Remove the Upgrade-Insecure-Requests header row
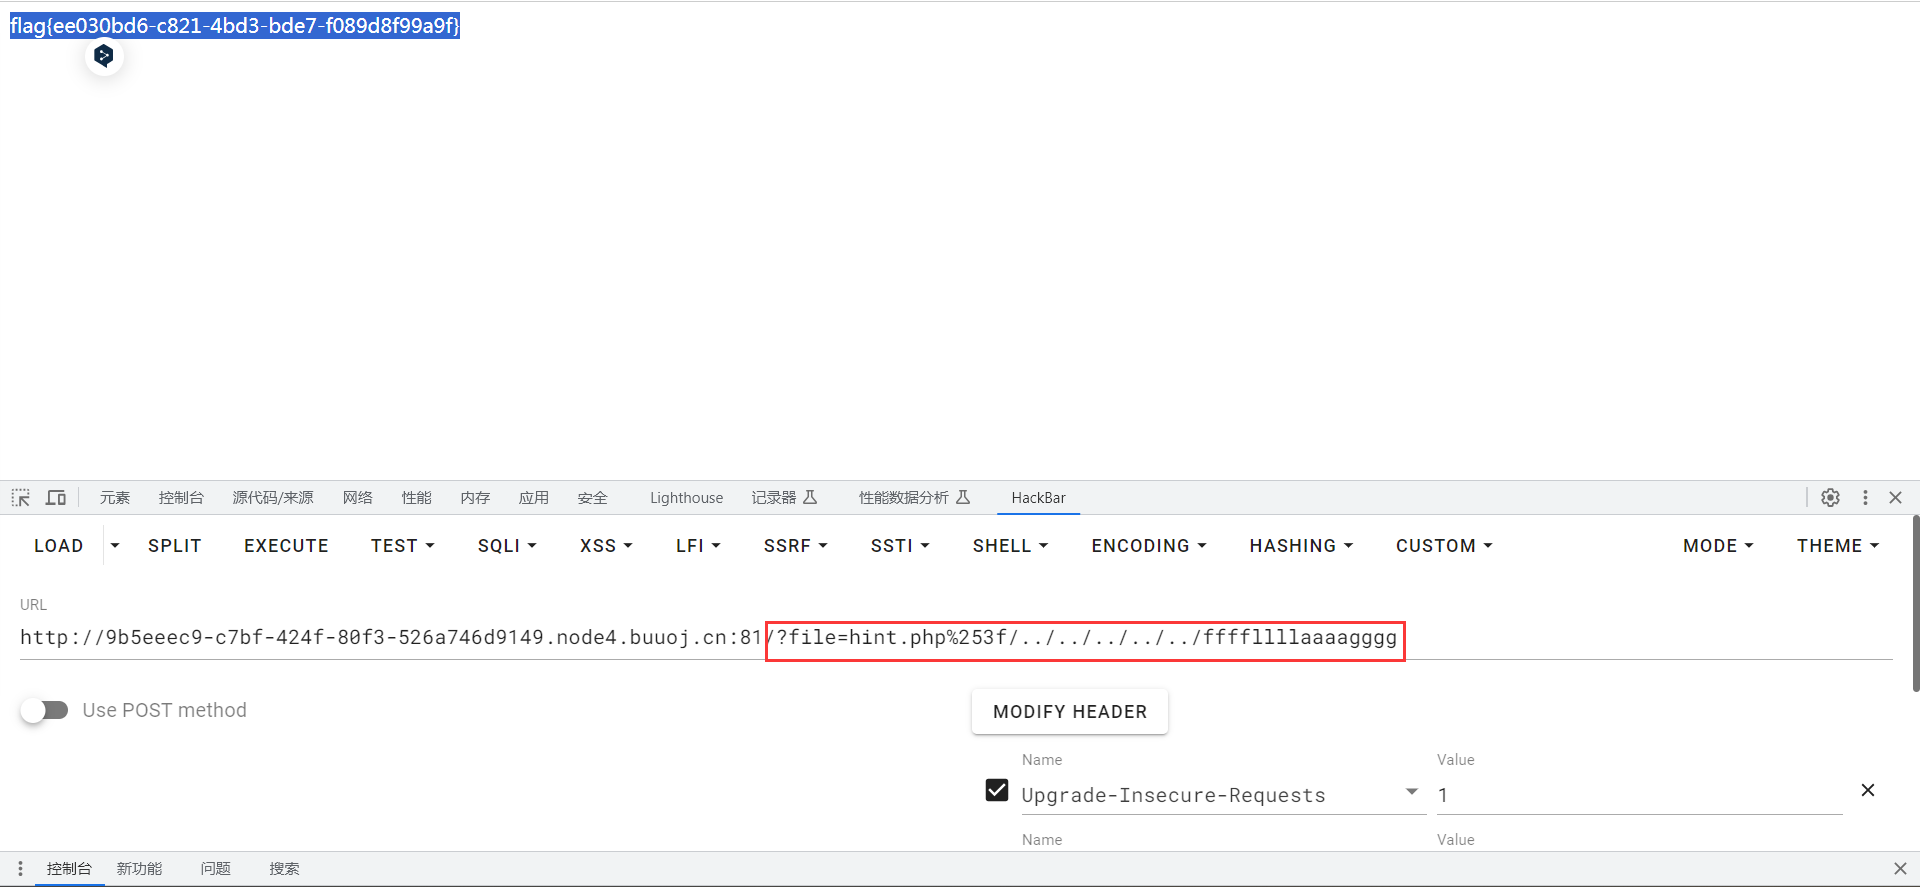This screenshot has width=1920, height=887. tap(1867, 790)
